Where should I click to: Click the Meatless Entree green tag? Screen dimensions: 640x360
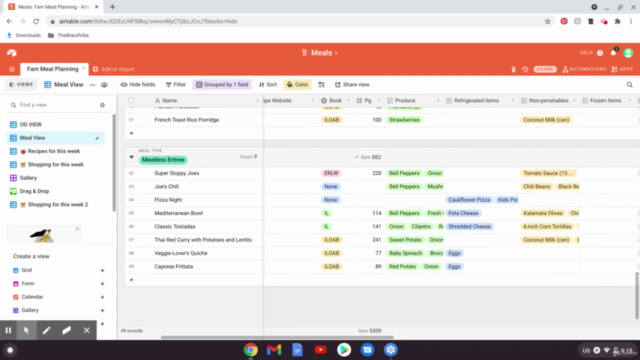click(163, 160)
